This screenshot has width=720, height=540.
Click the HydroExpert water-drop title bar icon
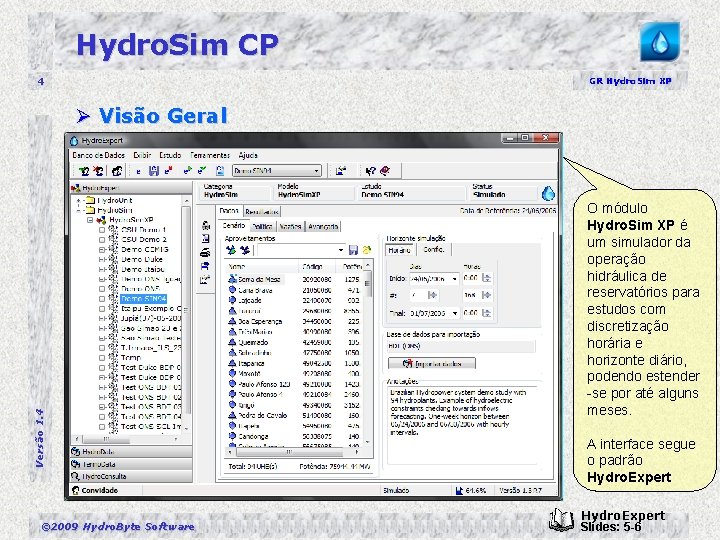click(x=74, y=141)
